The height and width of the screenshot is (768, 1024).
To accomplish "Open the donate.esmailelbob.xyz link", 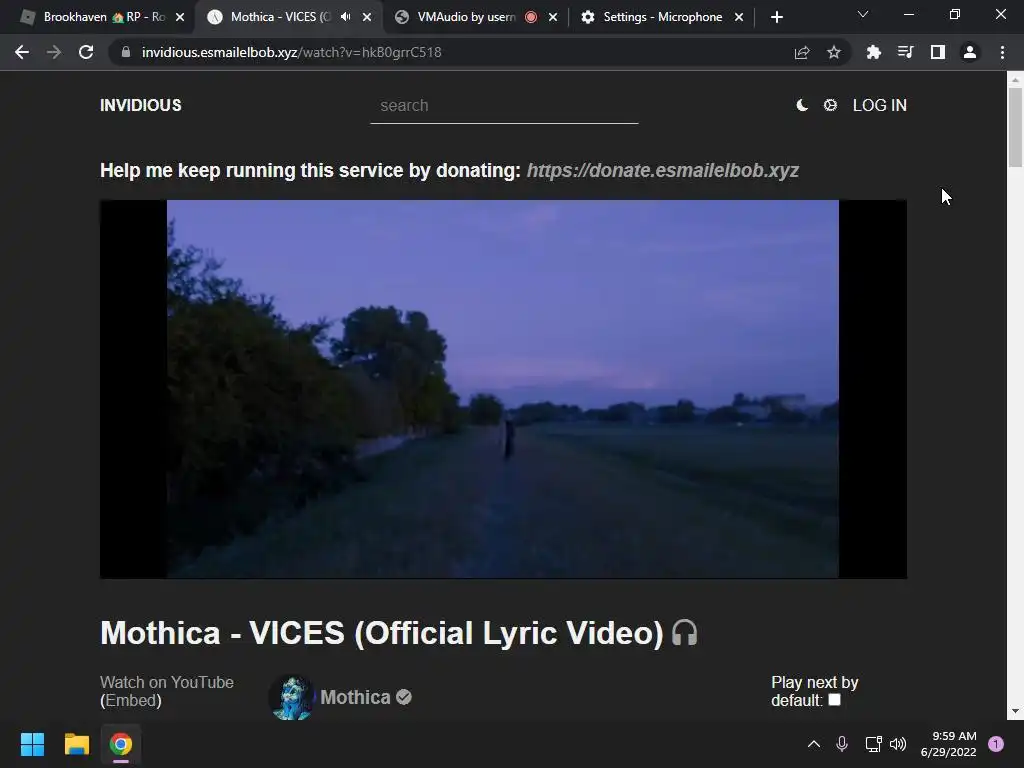I will [662, 170].
